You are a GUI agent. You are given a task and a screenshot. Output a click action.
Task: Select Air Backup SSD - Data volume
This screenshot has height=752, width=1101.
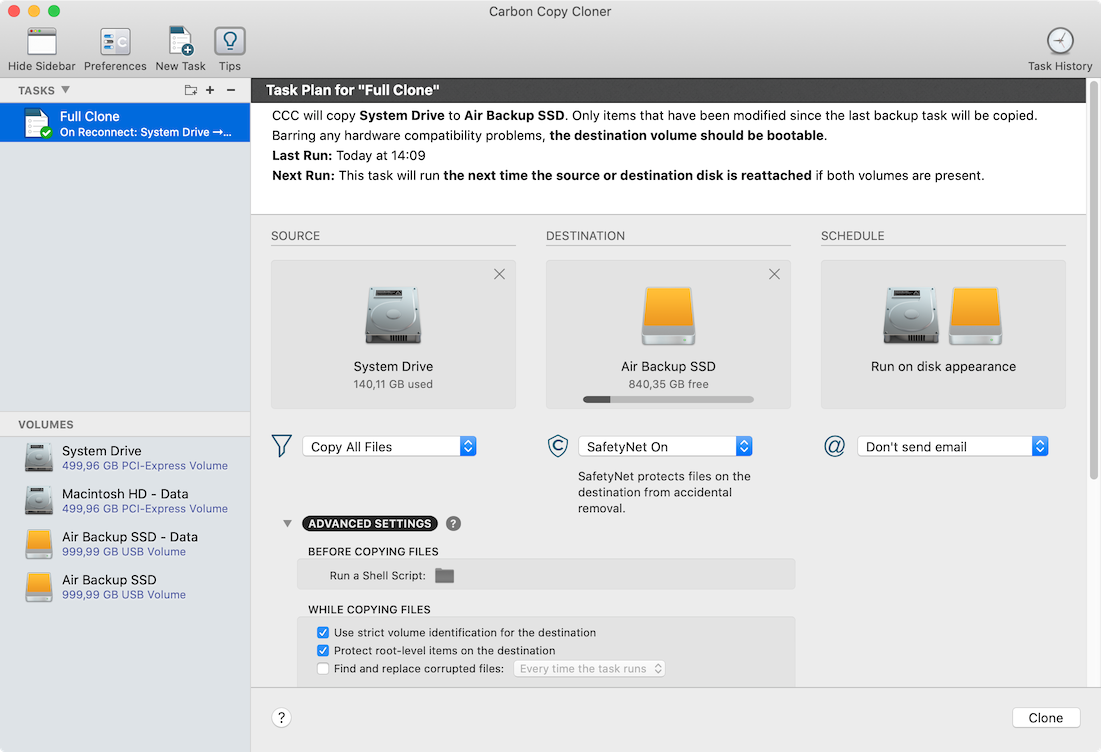125,543
